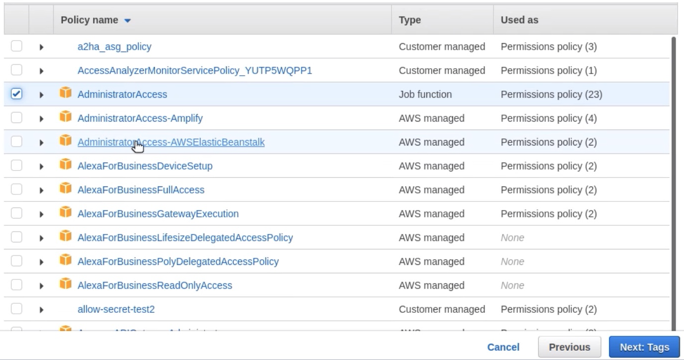Expand the AdministratorAccess-Amplify row arrow

(41, 119)
